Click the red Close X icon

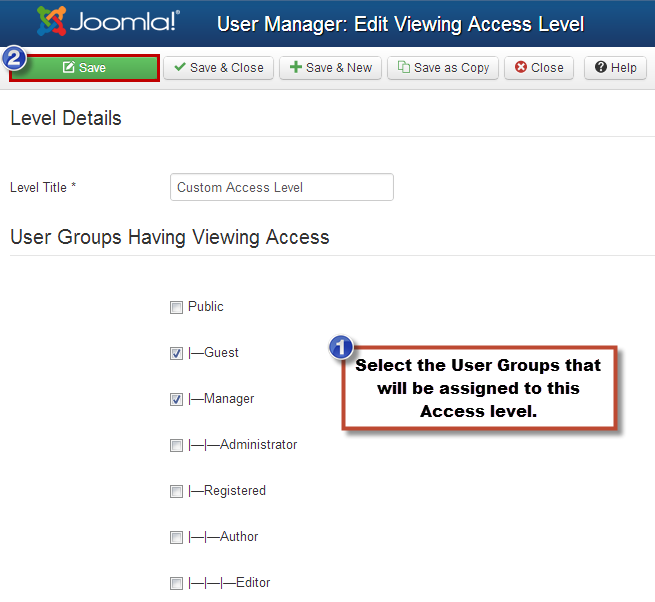click(x=520, y=67)
